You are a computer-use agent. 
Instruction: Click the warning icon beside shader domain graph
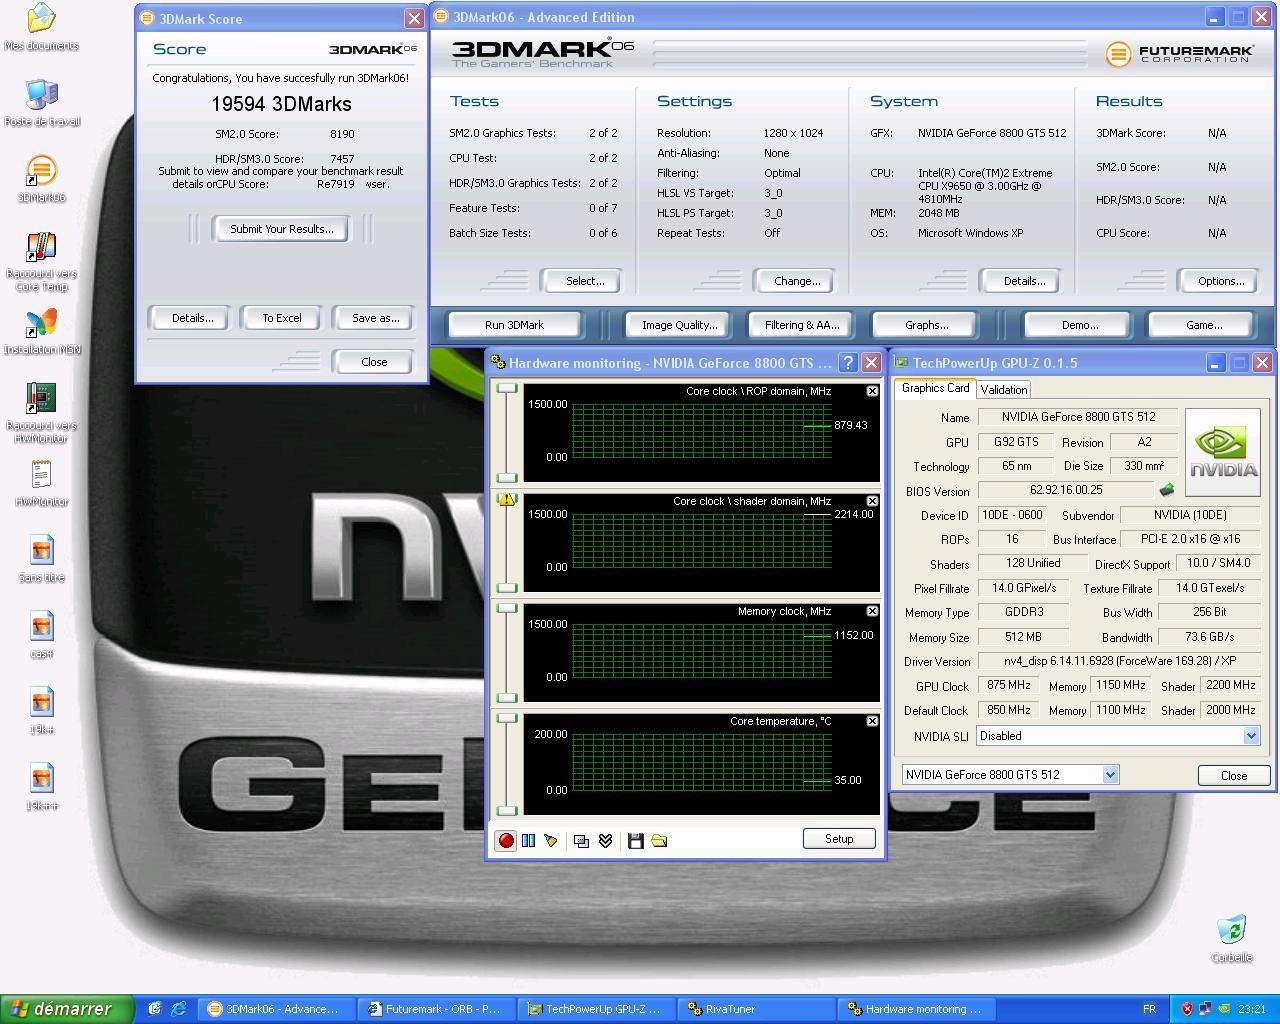tap(507, 499)
